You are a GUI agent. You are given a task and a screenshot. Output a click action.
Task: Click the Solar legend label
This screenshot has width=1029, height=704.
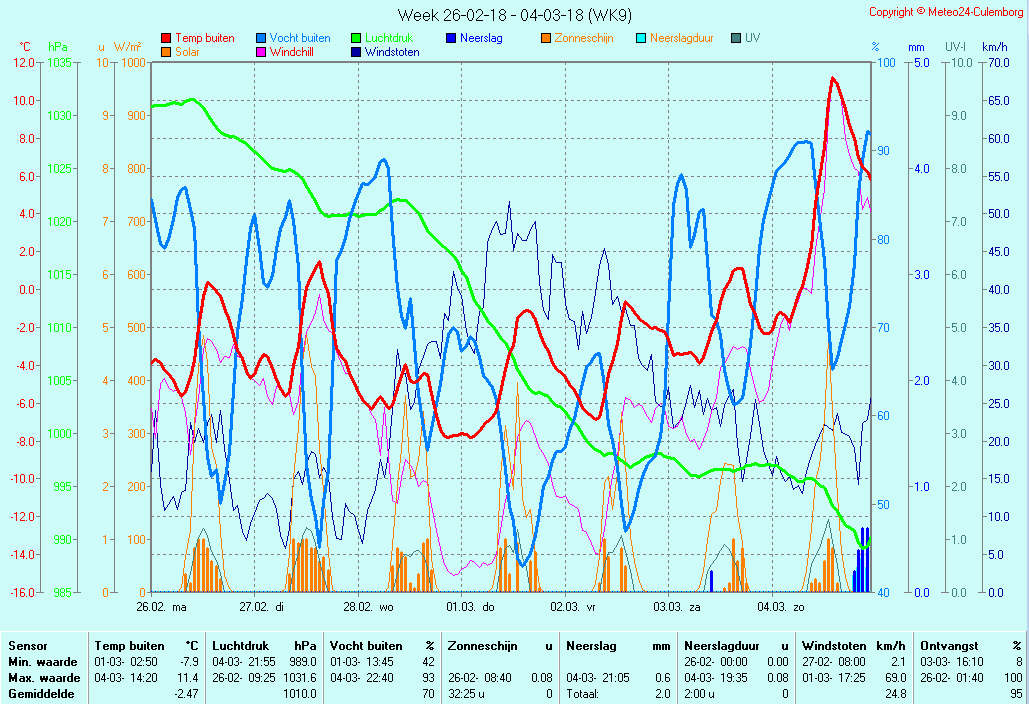[187, 52]
